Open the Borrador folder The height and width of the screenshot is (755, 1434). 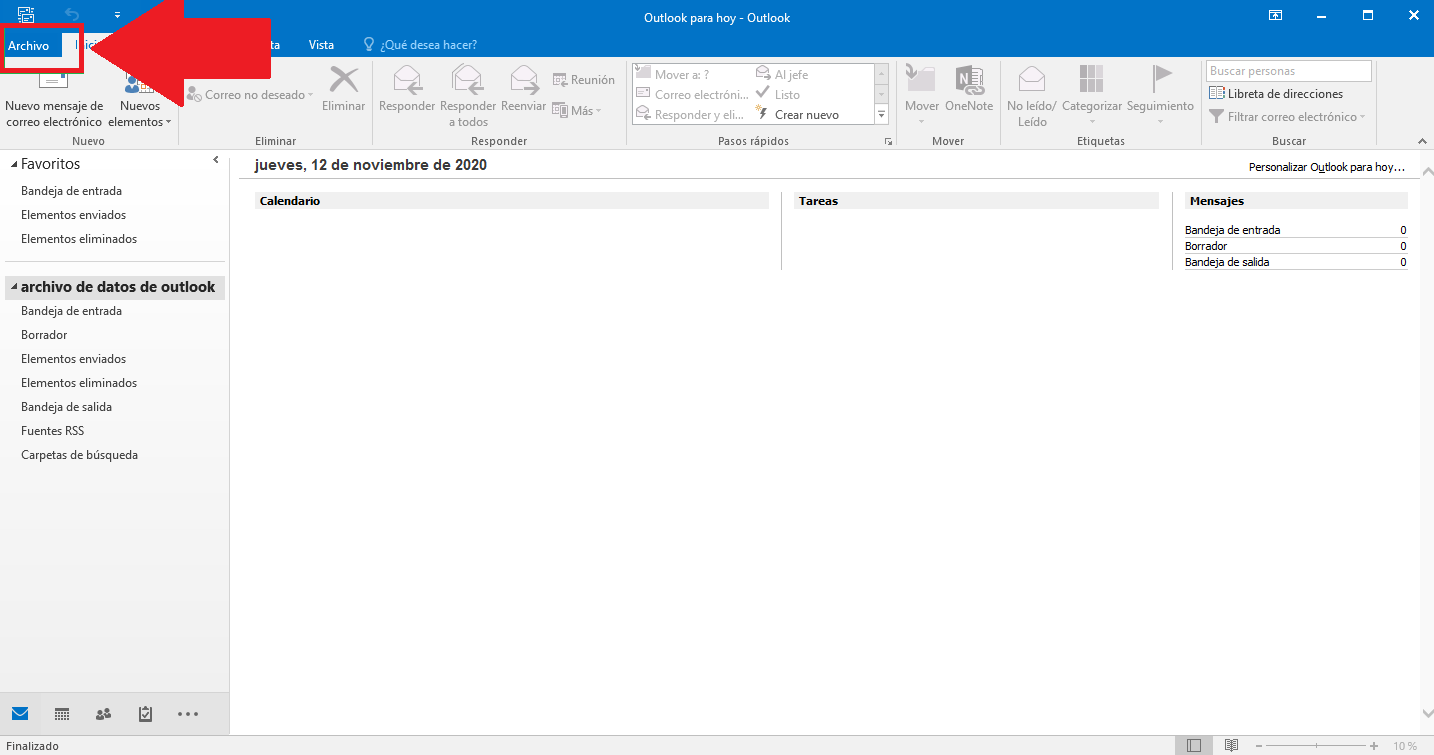point(44,335)
